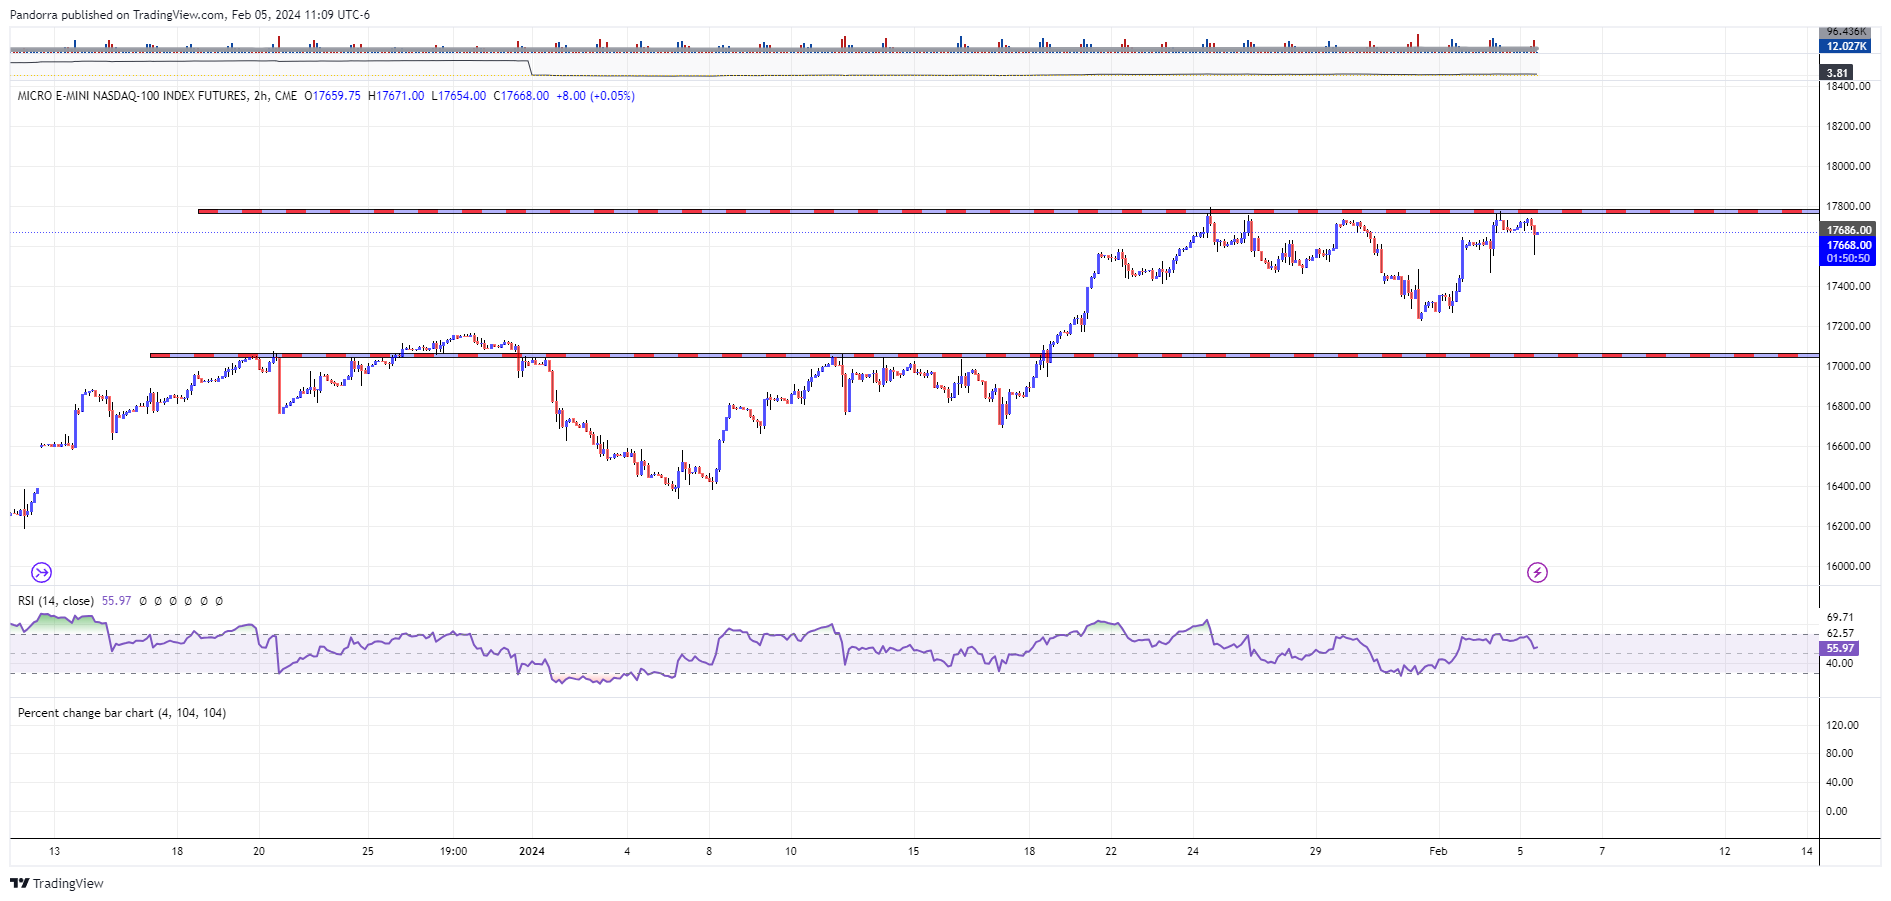Click the 80.00 percent change scale value
Screen dimensions: 1891x901
[1839, 753]
